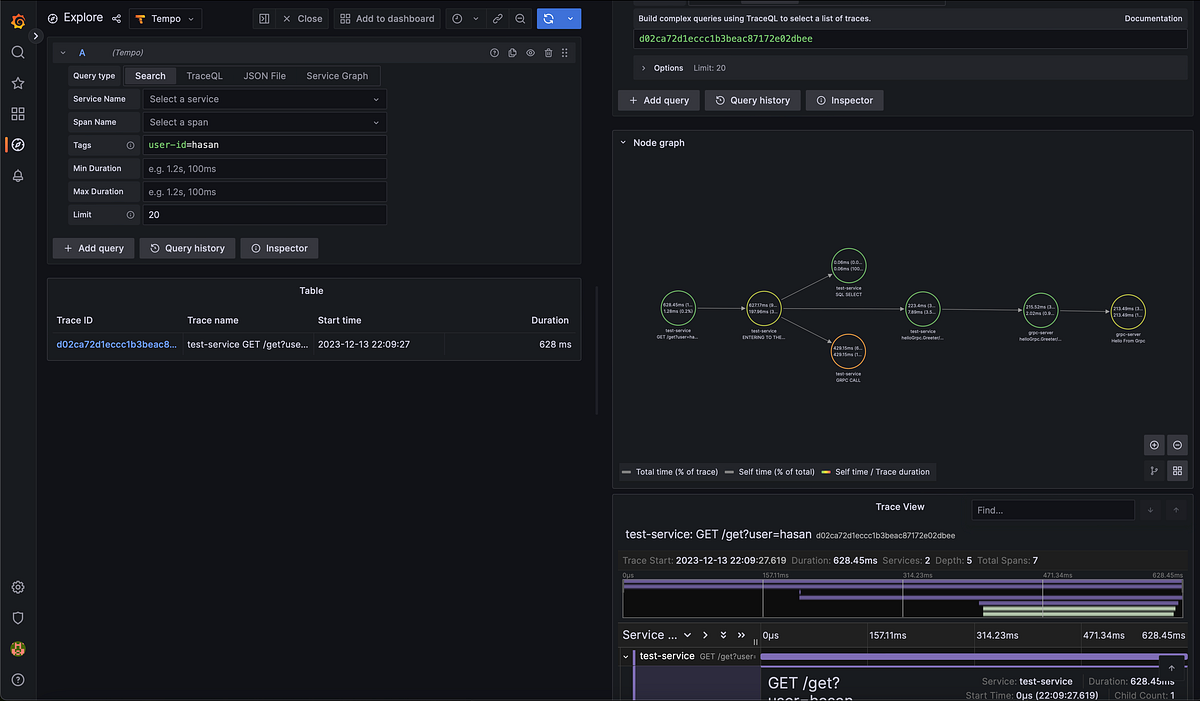Open the 'Select a service' dropdown

point(264,98)
